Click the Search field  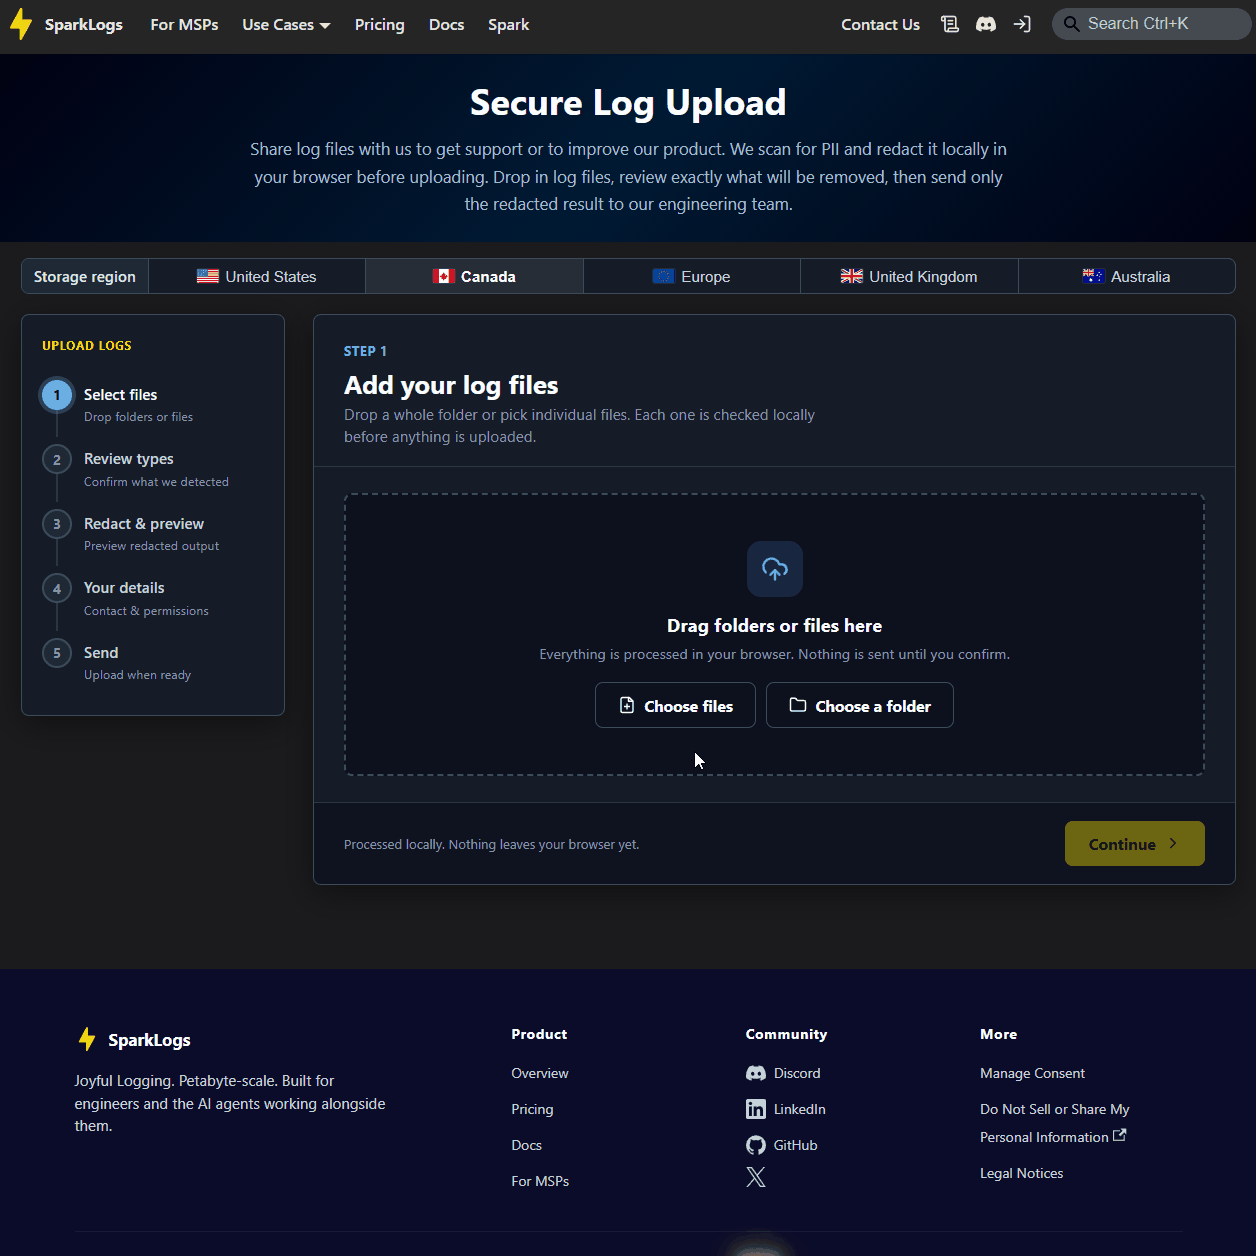[x=1152, y=24]
